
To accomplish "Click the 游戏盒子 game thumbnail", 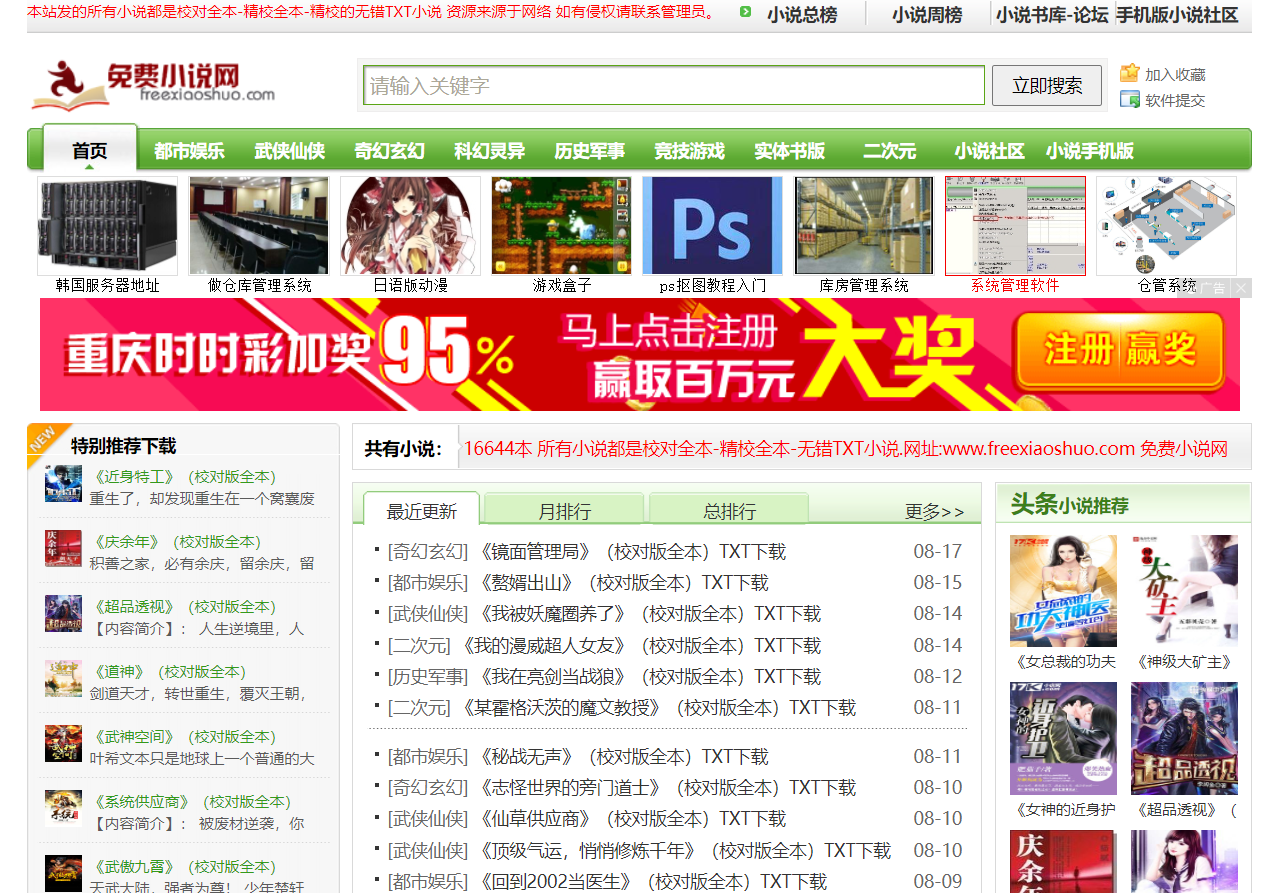I will [x=561, y=226].
